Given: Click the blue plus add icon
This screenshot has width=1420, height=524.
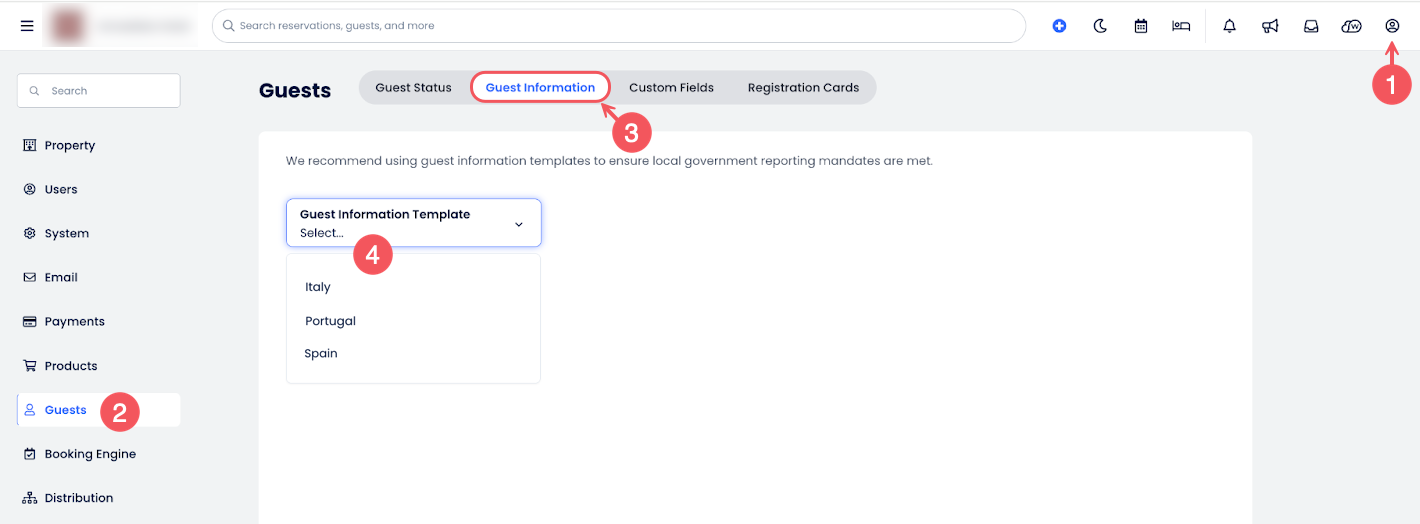Looking at the screenshot, I should [x=1059, y=26].
